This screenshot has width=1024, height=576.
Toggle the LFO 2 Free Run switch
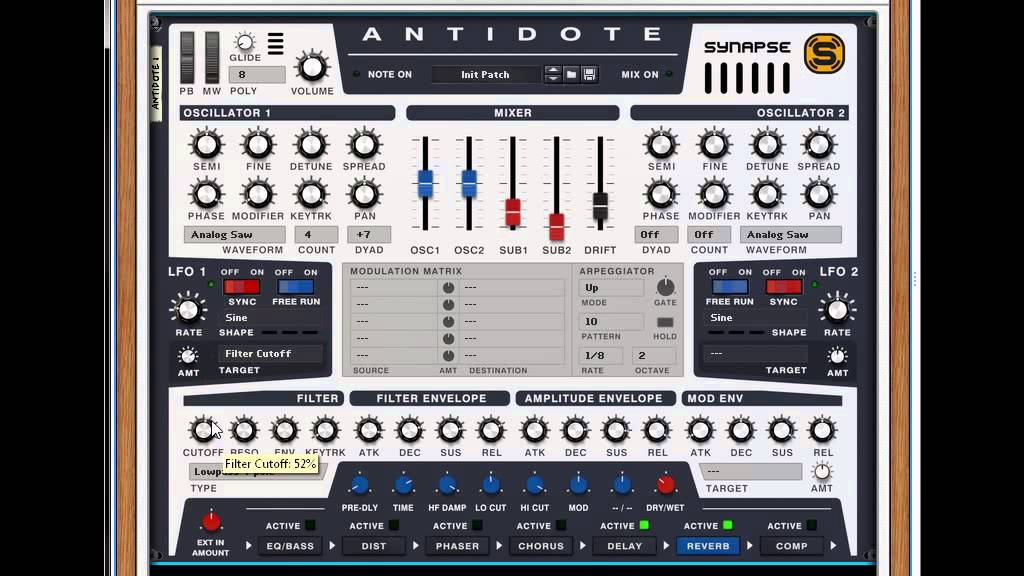[x=729, y=287]
